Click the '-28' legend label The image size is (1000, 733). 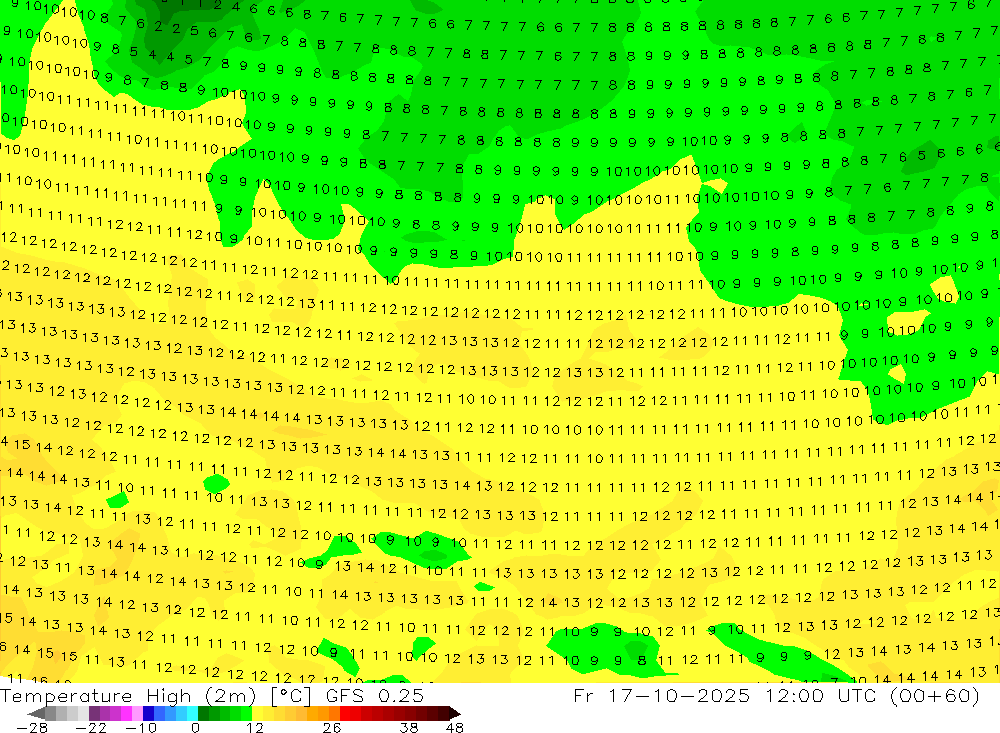31,727
